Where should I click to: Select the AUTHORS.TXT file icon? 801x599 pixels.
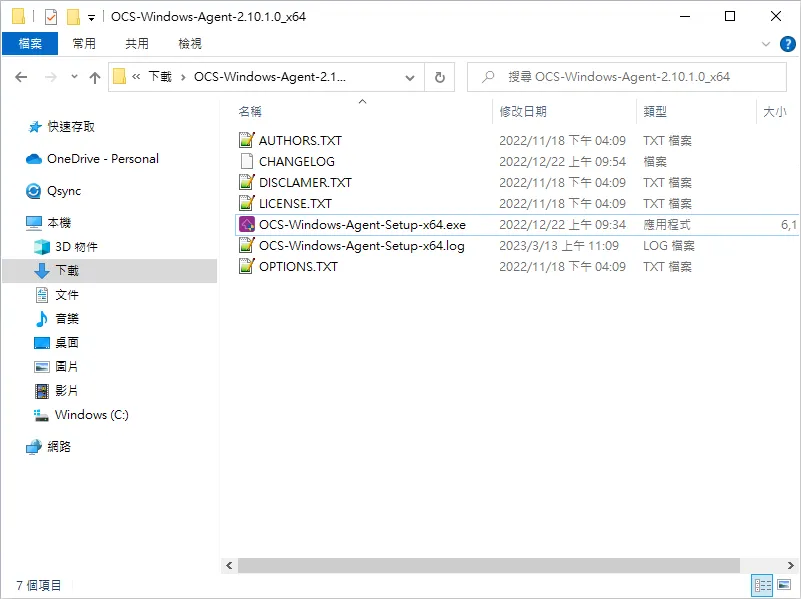point(247,140)
